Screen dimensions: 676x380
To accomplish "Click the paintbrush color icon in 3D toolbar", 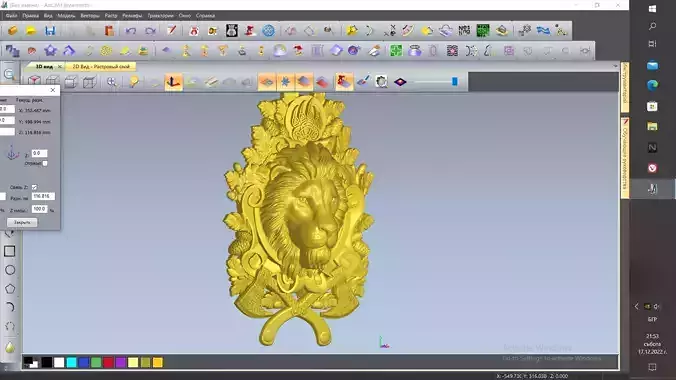I will tap(363, 82).
